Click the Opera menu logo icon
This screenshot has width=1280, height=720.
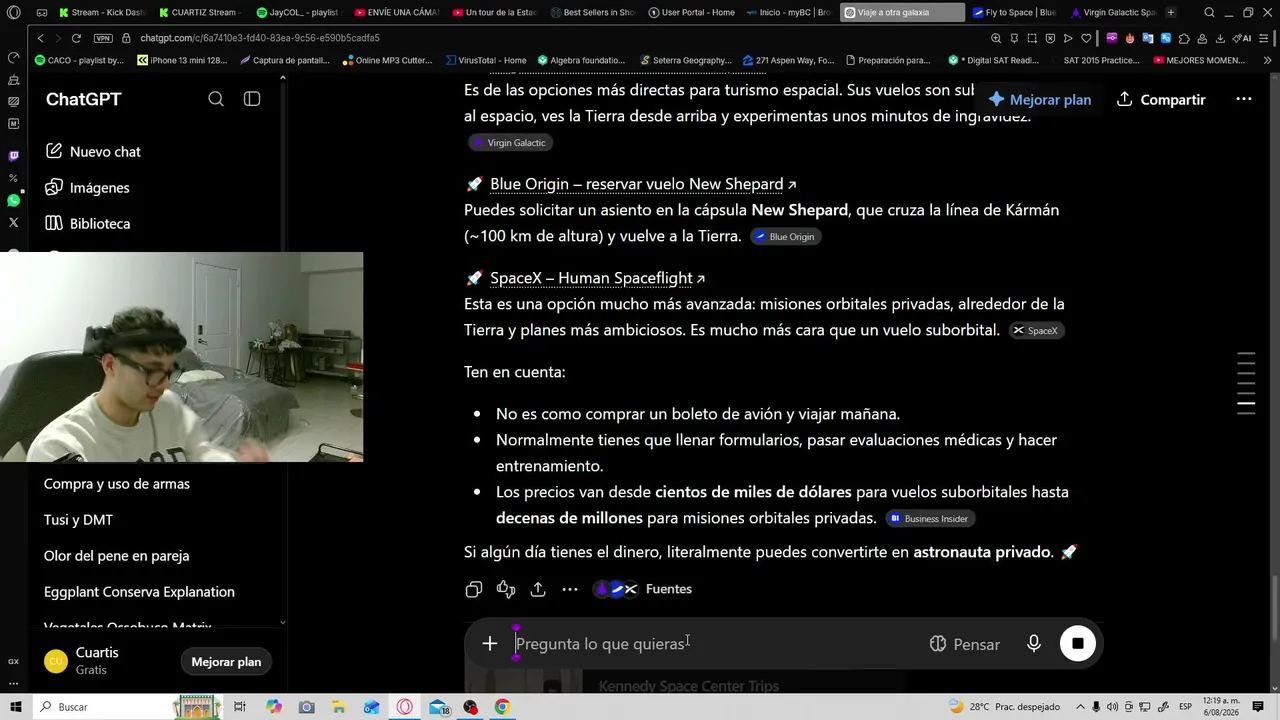click(14, 13)
